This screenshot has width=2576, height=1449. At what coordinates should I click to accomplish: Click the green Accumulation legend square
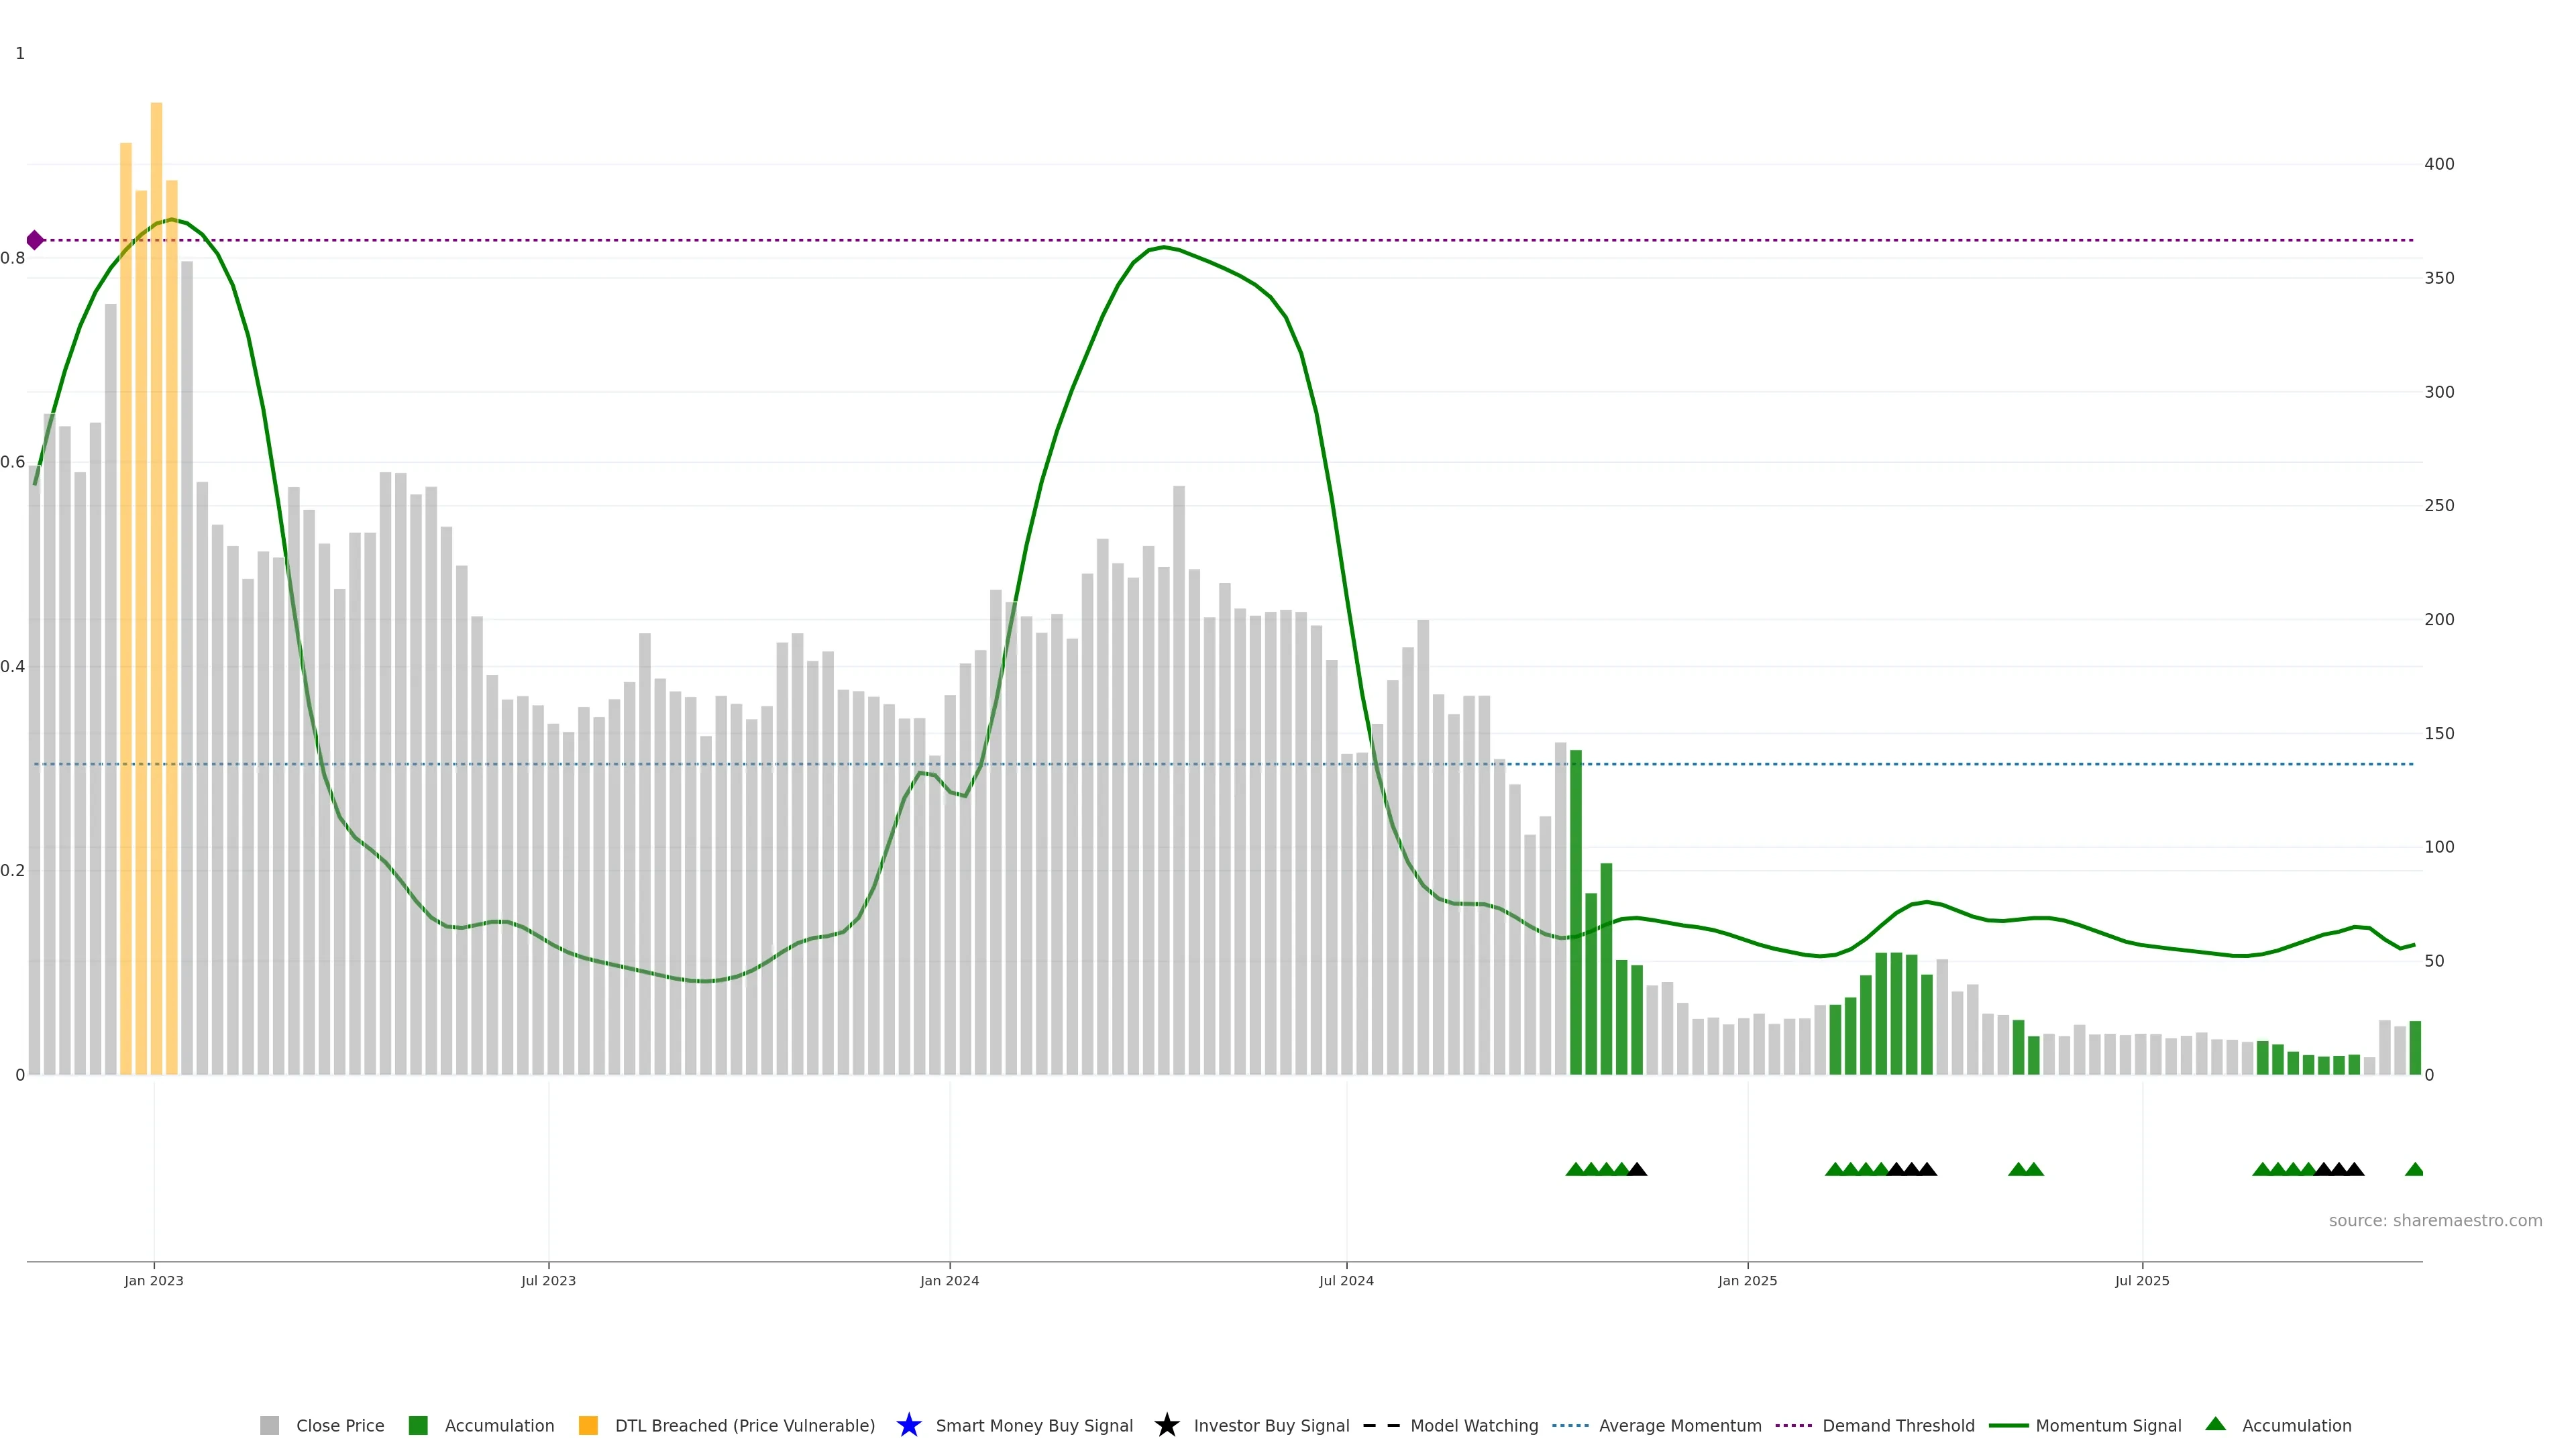[x=418, y=1425]
